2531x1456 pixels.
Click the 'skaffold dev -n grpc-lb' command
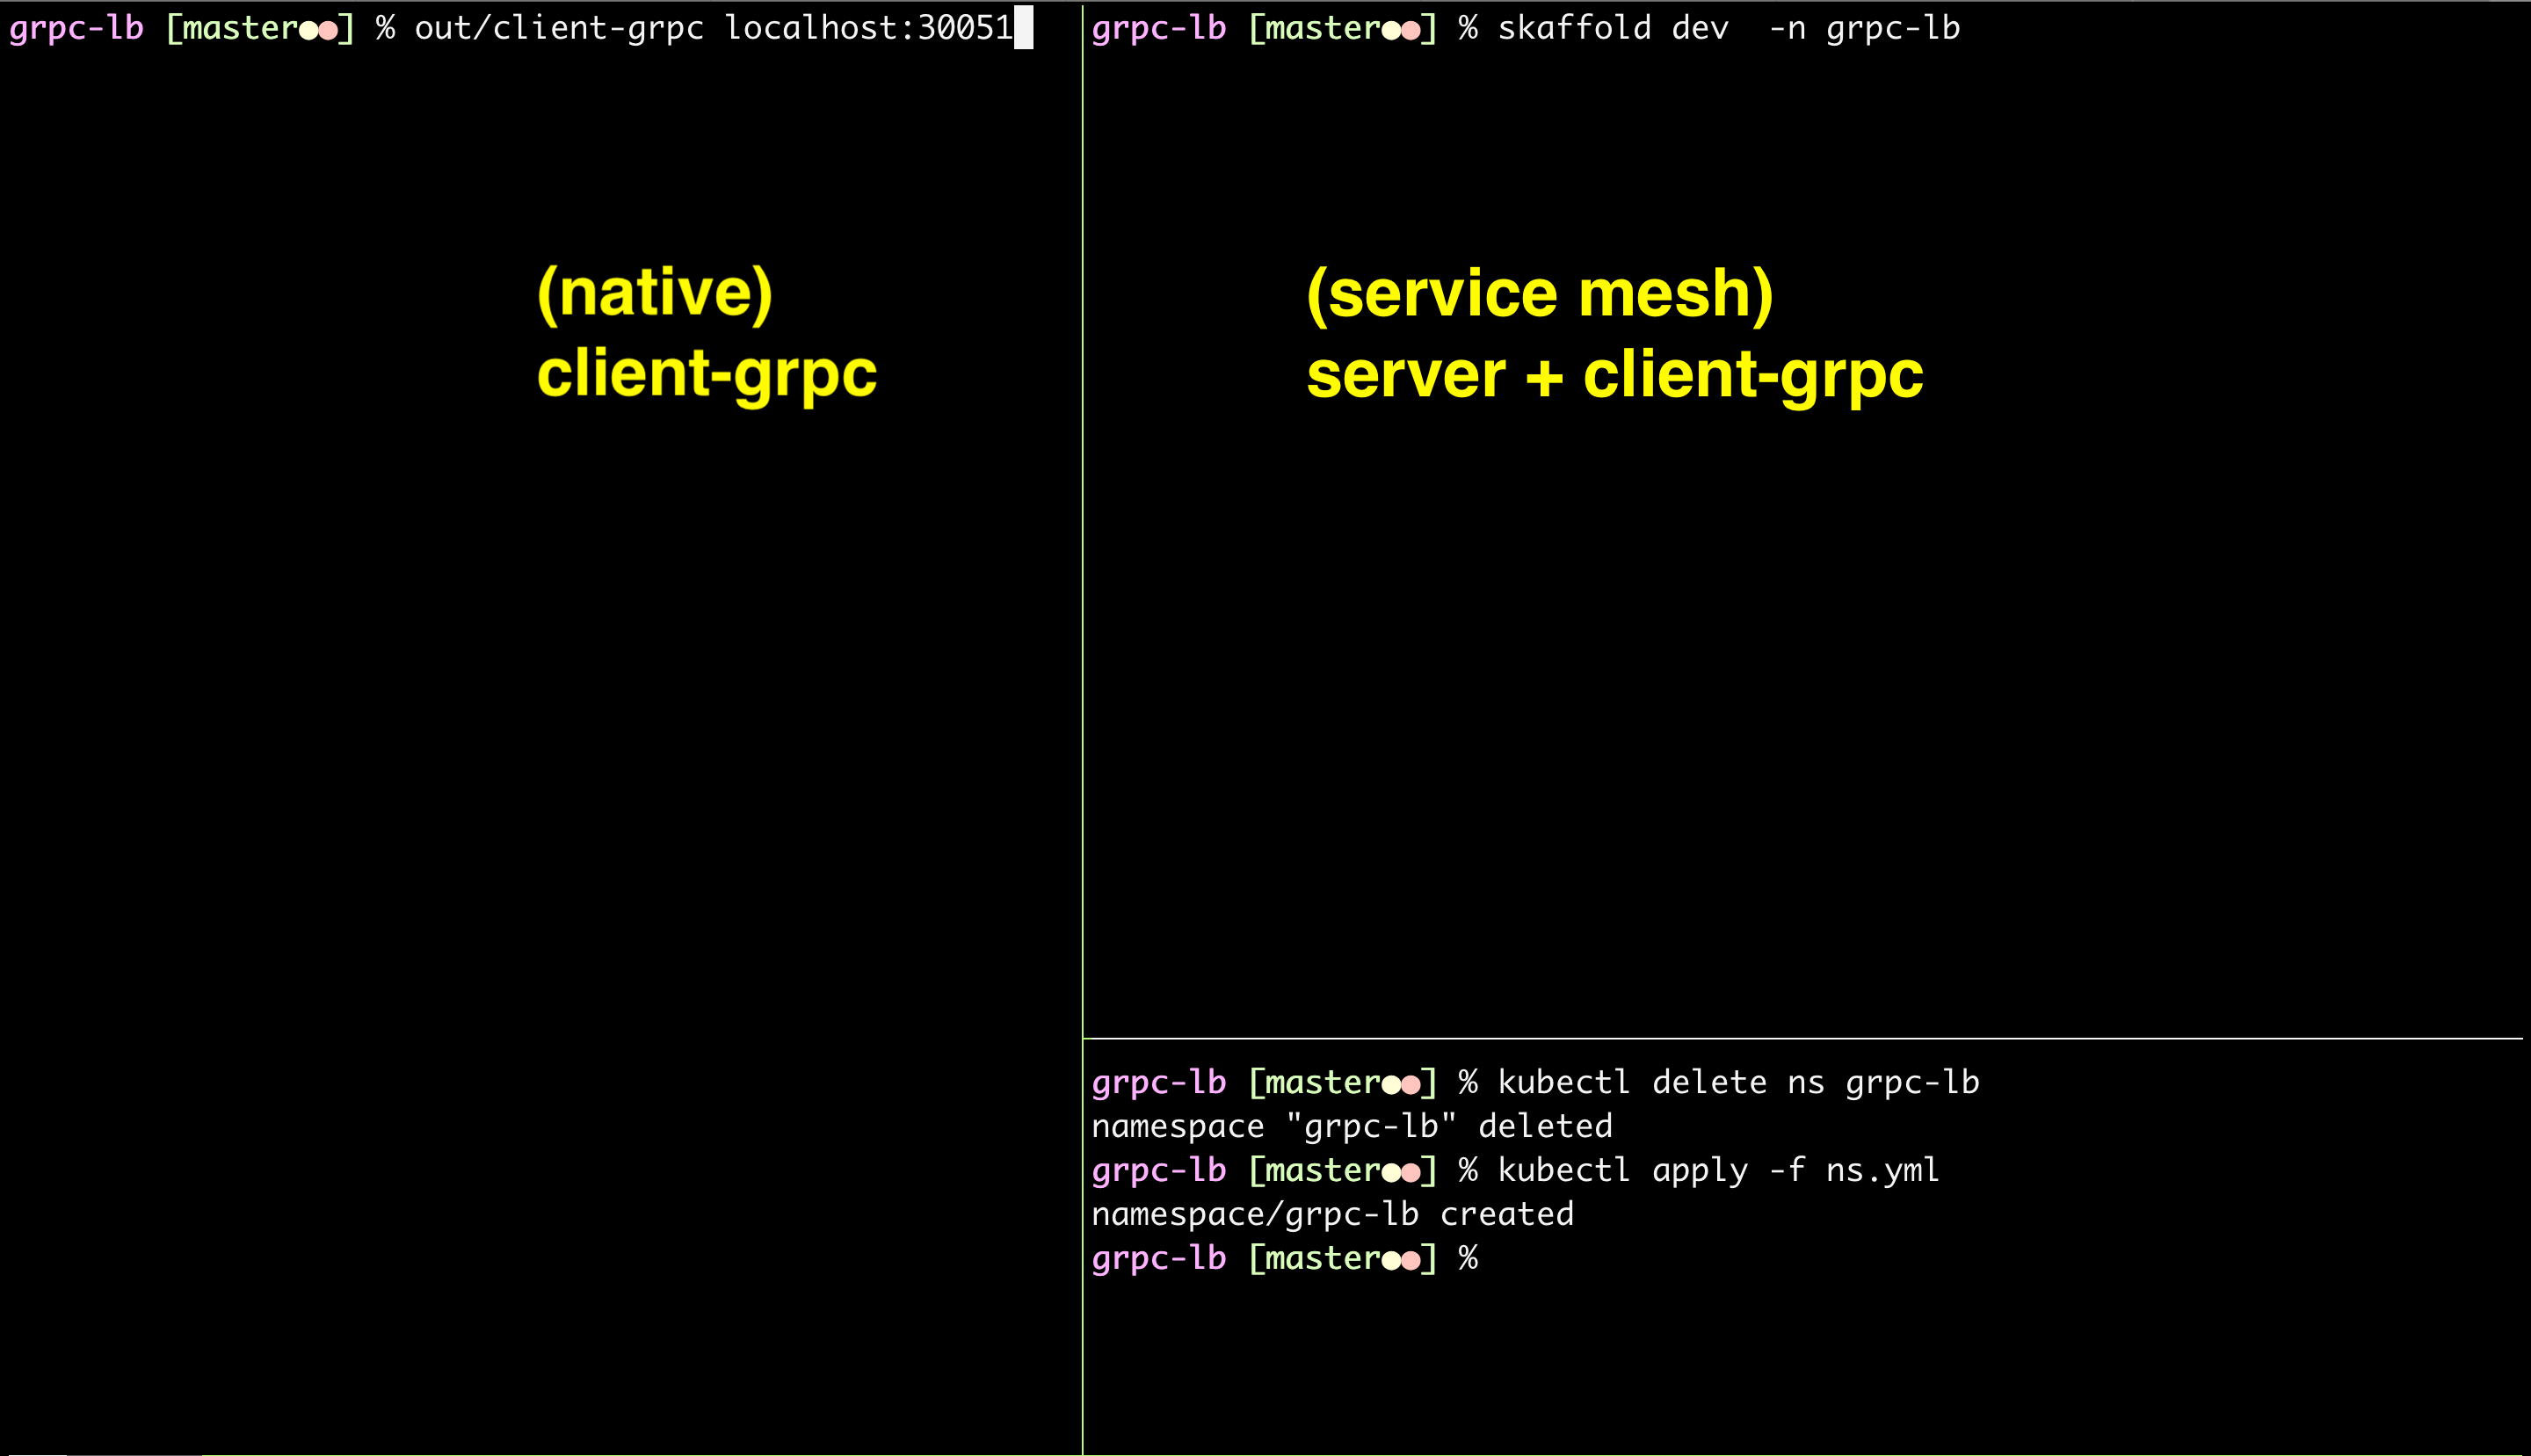1728,28
